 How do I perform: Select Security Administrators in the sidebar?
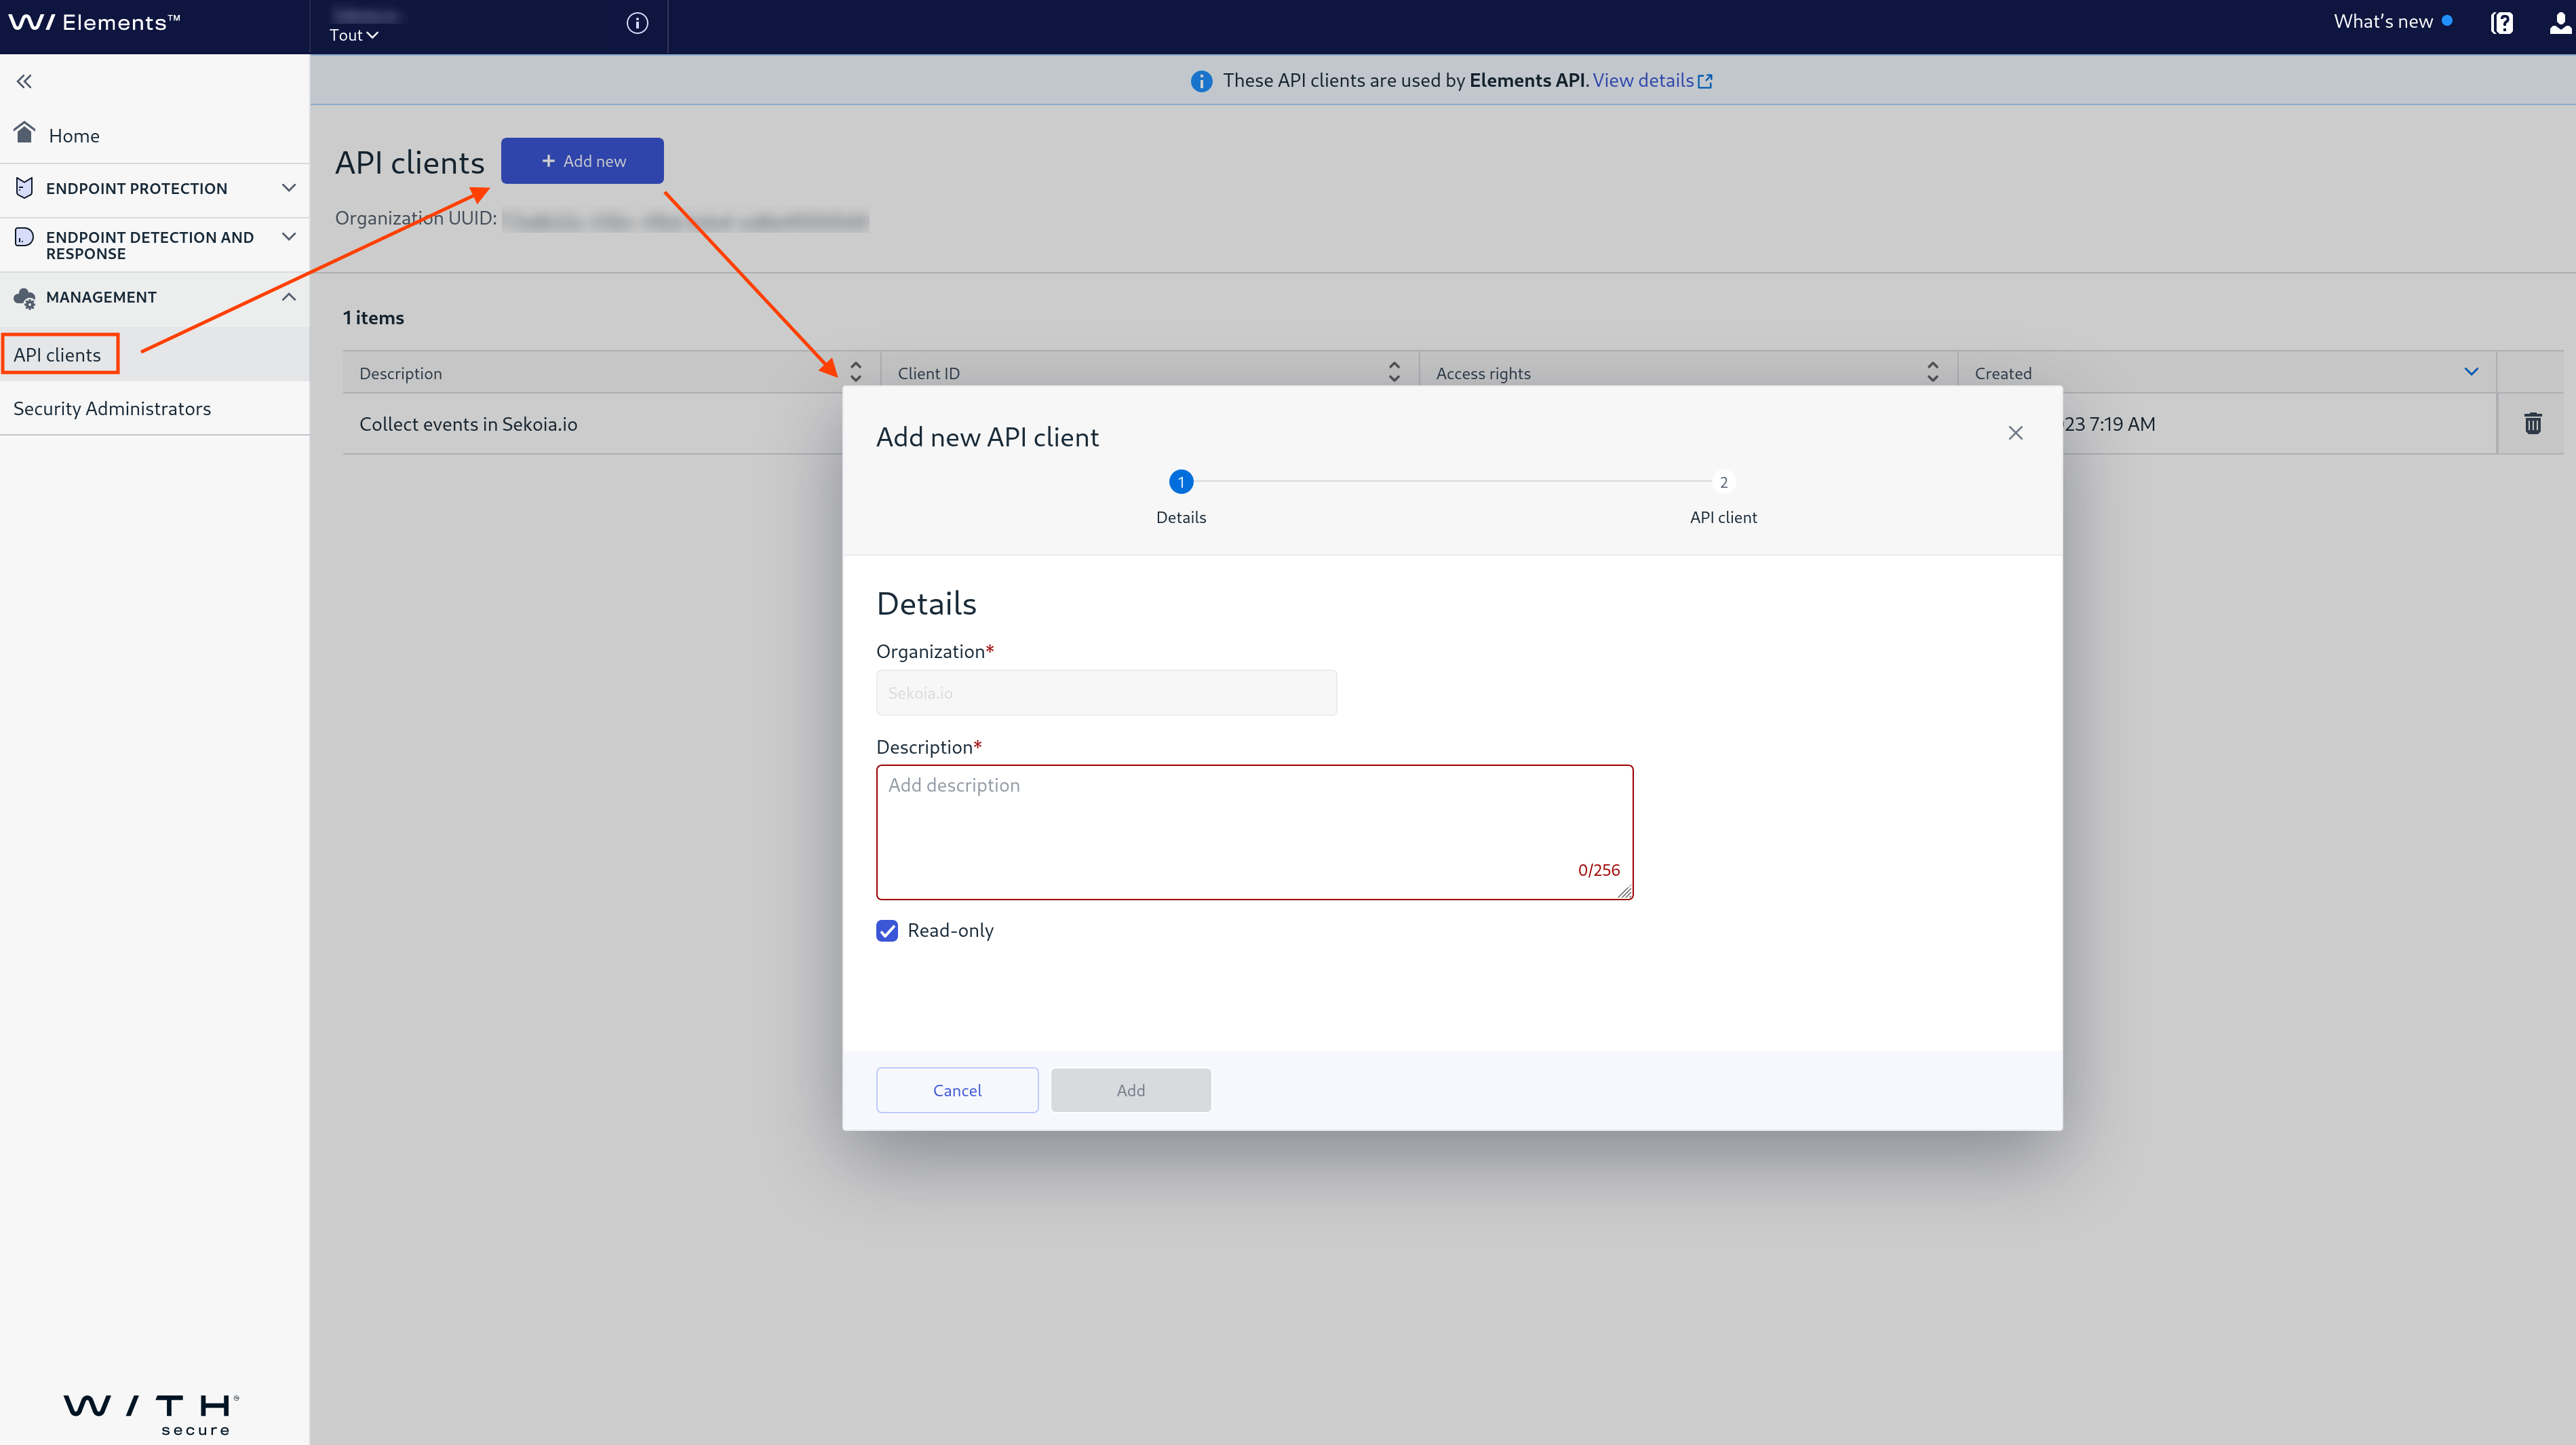pyautogui.click(x=112, y=408)
